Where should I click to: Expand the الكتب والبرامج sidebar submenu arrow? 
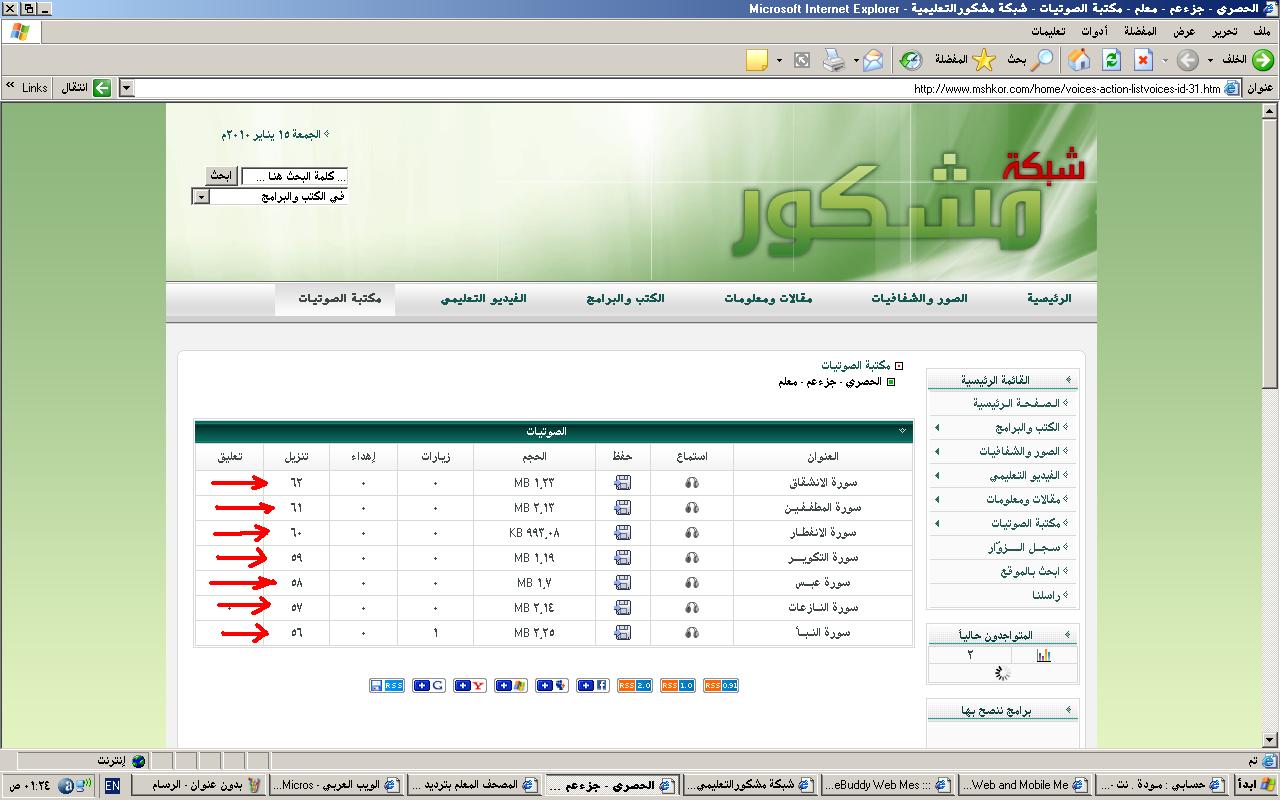(x=937, y=428)
